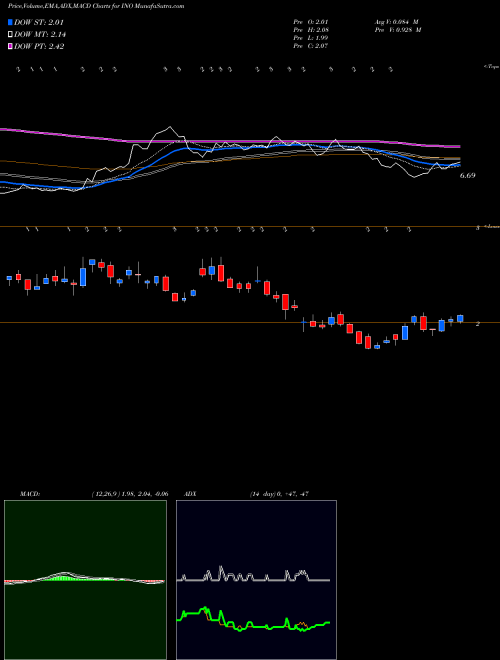The height and width of the screenshot is (660, 500).
Task: Click the '2' price axis label
Action: (477, 324)
